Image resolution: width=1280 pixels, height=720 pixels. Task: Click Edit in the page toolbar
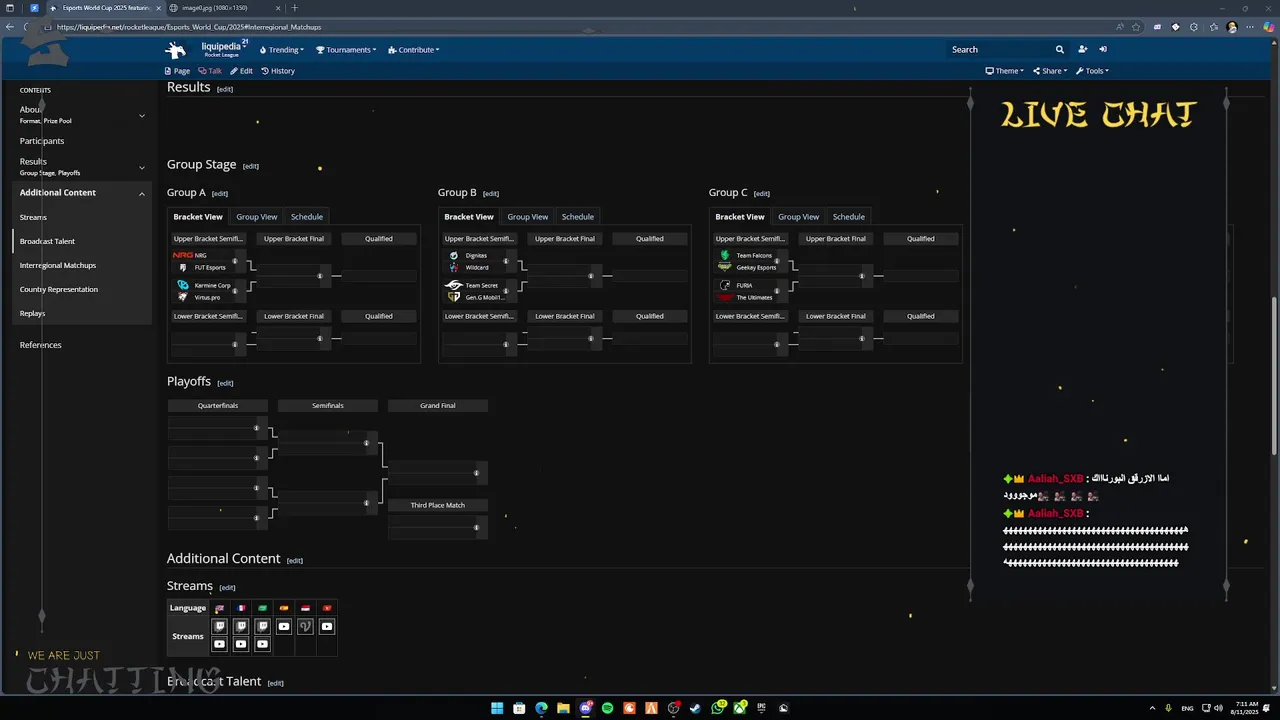coord(241,71)
